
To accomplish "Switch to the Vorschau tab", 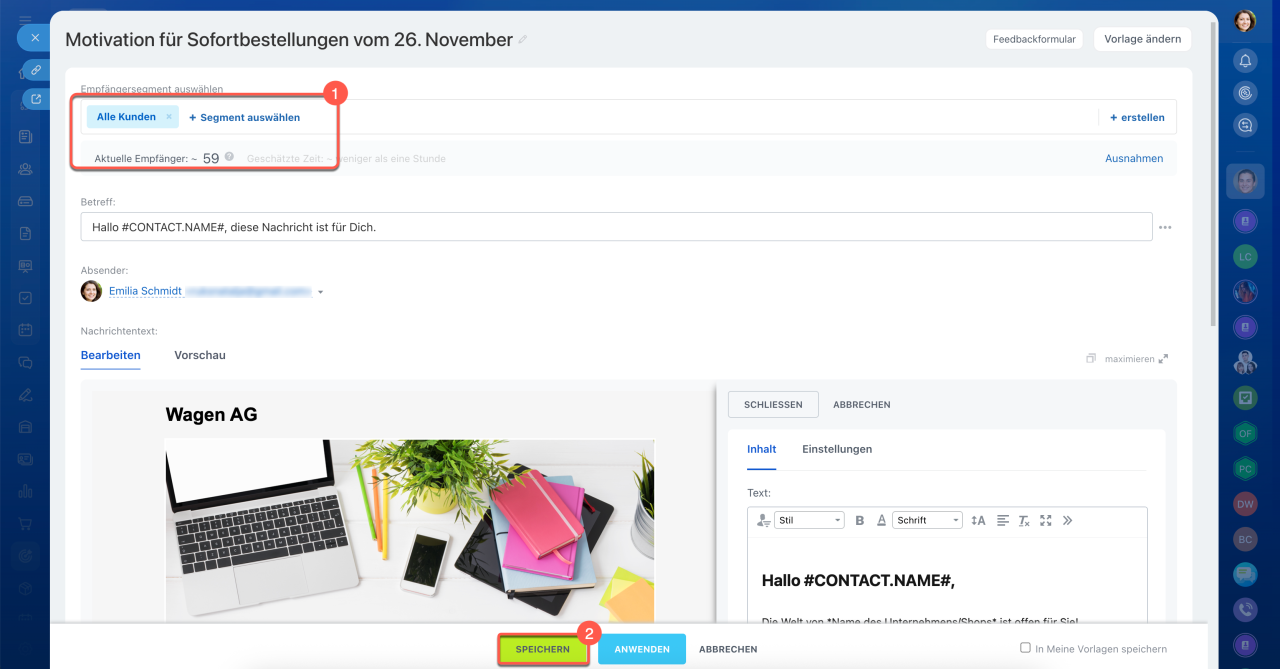I will pos(200,355).
